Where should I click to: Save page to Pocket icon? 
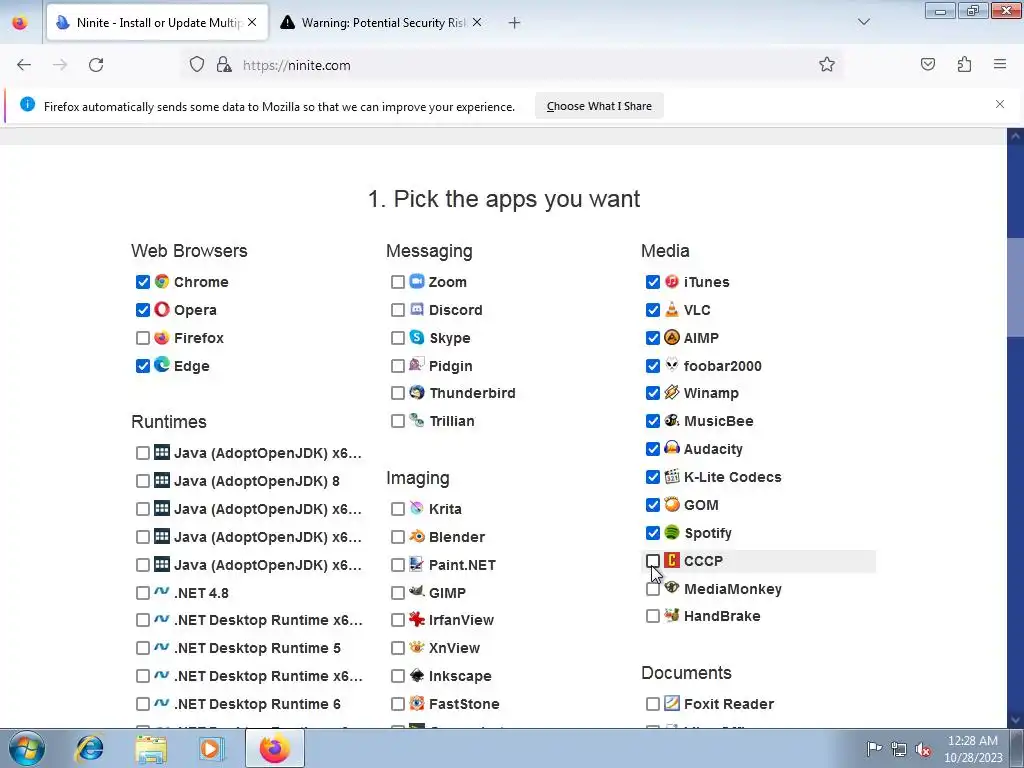pos(928,64)
